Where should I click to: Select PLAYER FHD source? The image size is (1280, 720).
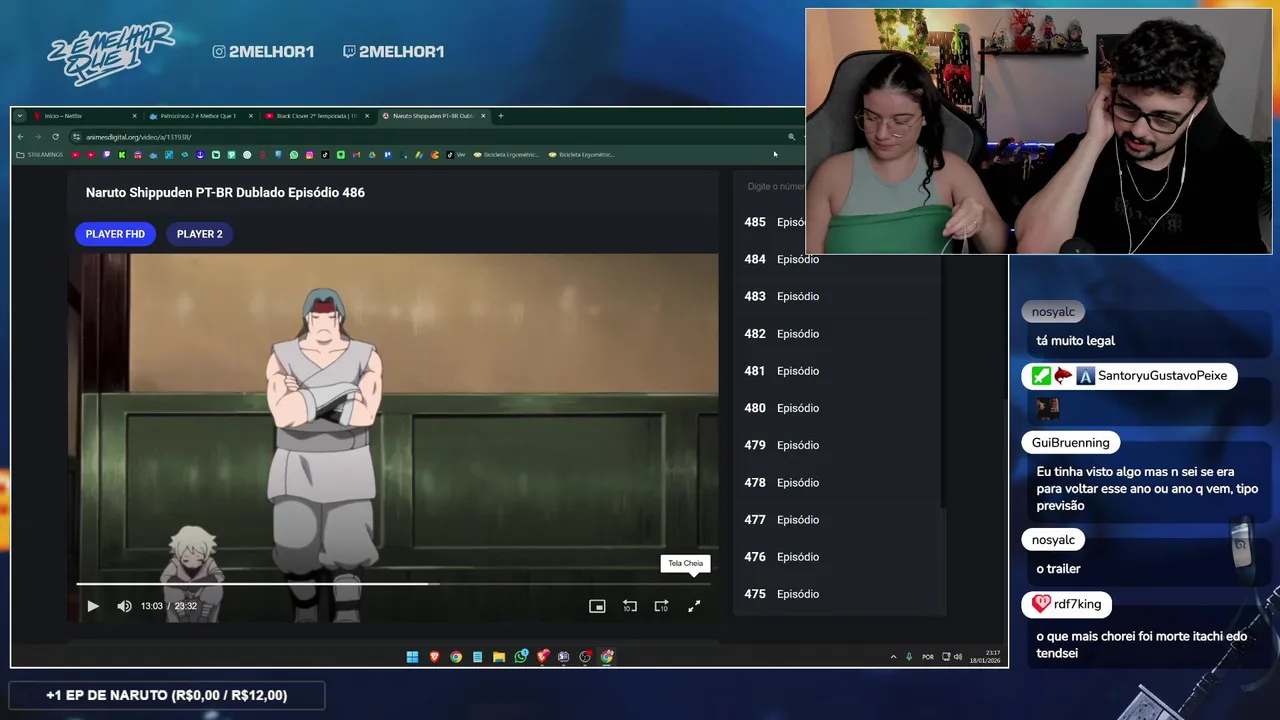point(115,234)
